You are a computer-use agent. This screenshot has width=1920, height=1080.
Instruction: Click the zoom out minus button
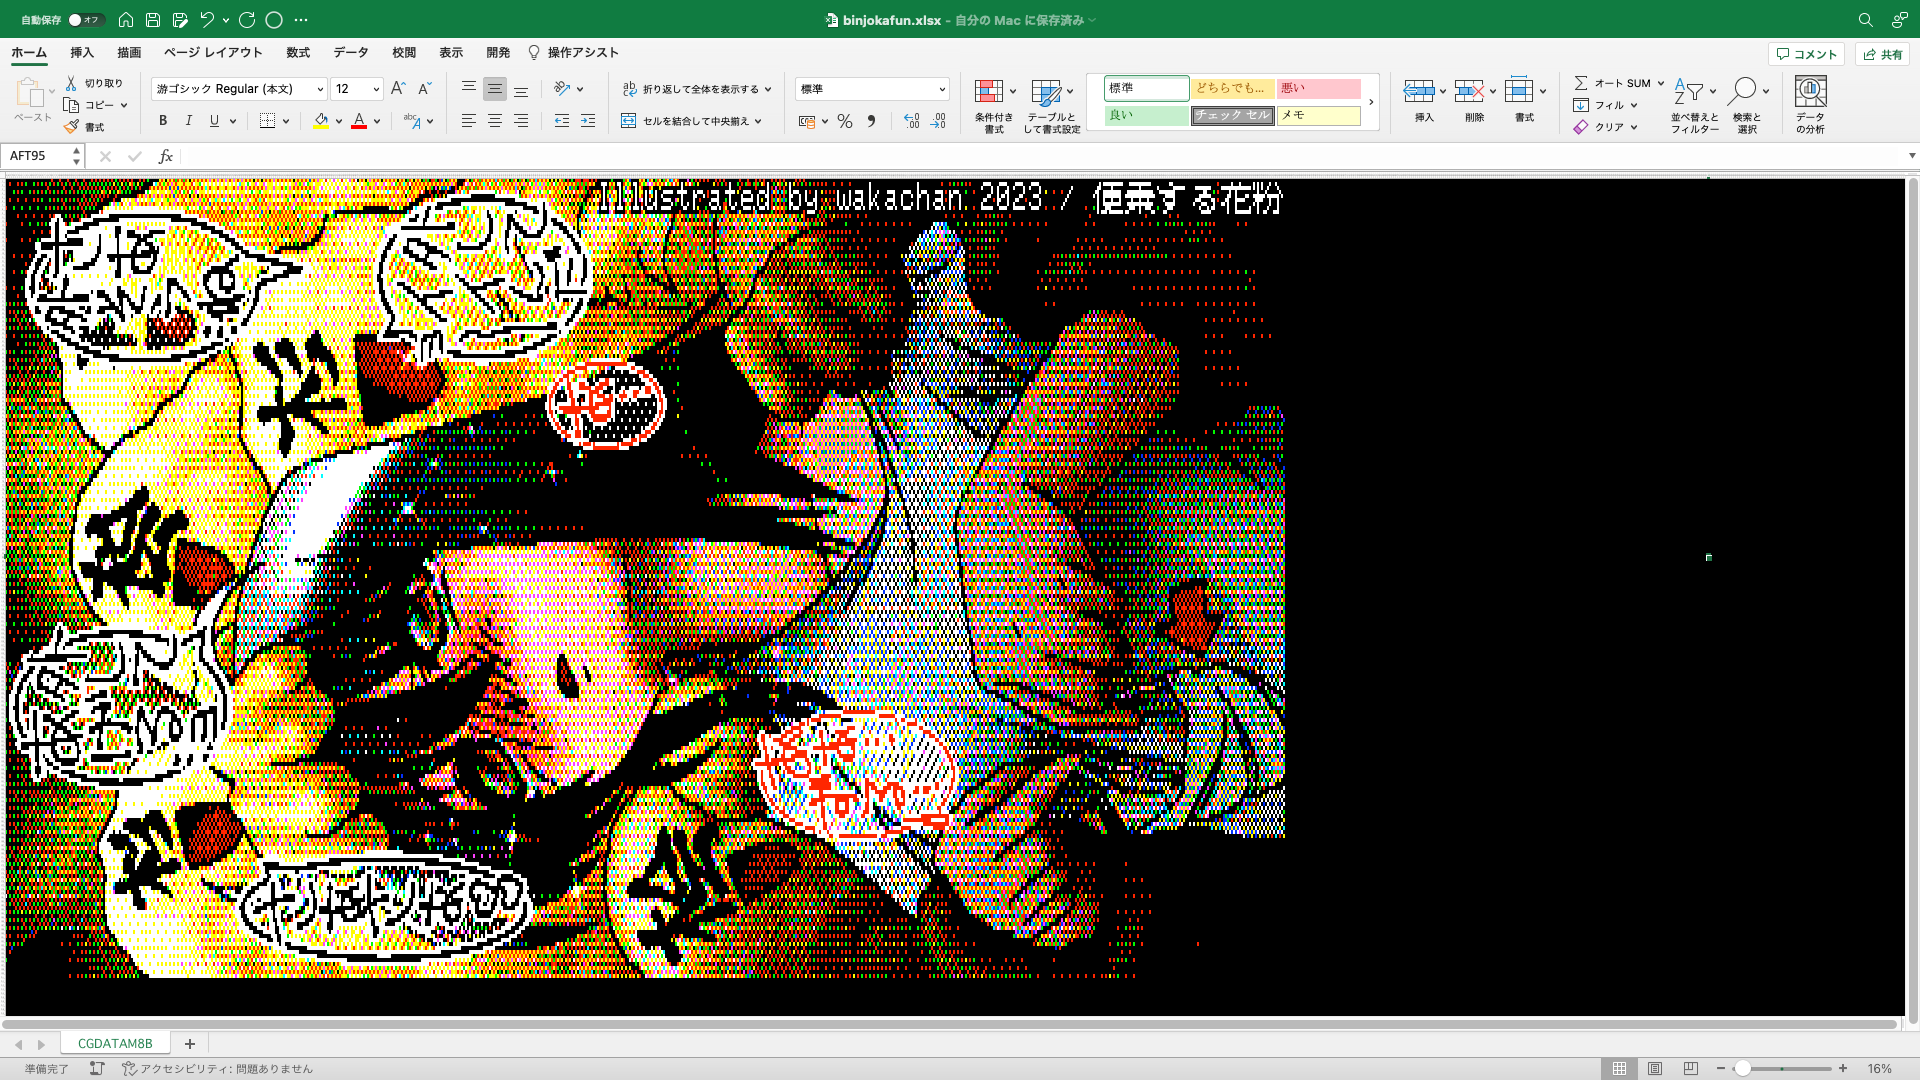click(1720, 1068)
